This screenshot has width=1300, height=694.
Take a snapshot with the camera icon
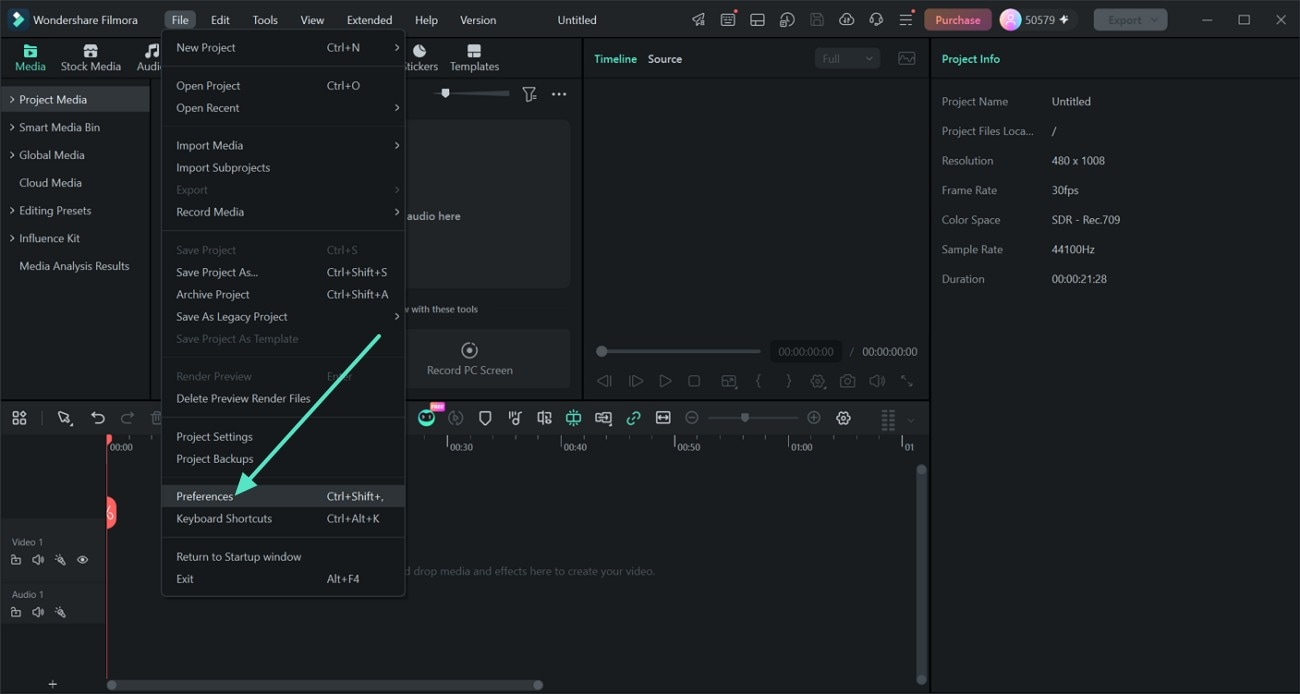click(847, 381)
